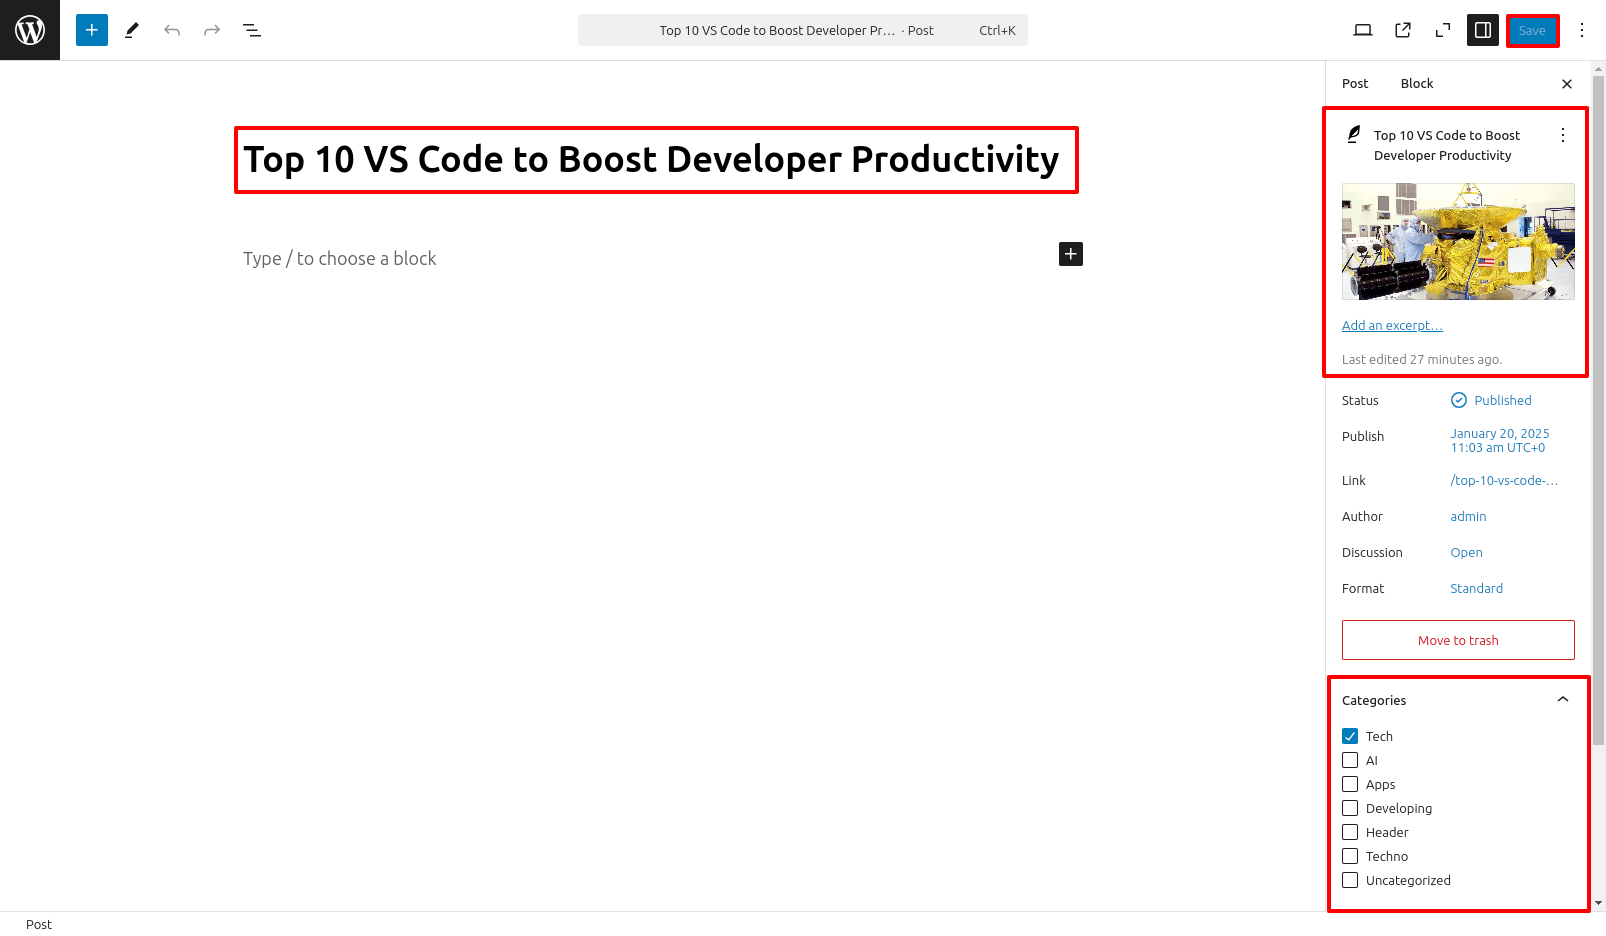Click the Published status check icon
Screen dimensions: 1606x936
pyautogui.click(x=1459, y=400)
